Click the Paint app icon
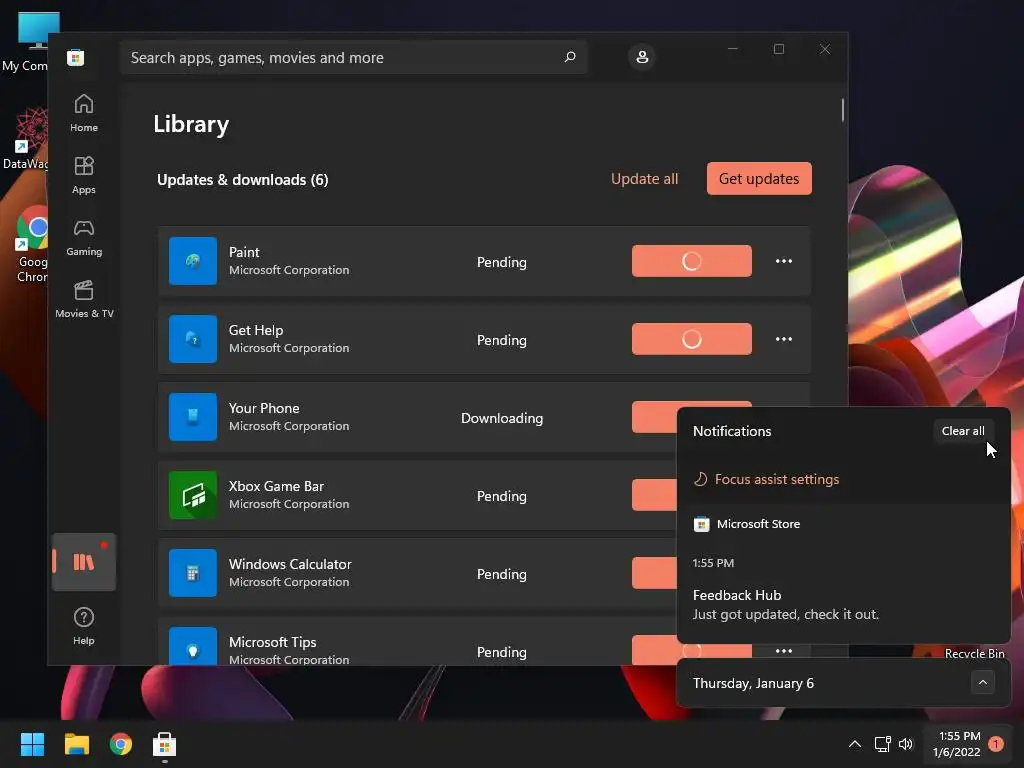Screen dimensions: 1024x768 193,261
